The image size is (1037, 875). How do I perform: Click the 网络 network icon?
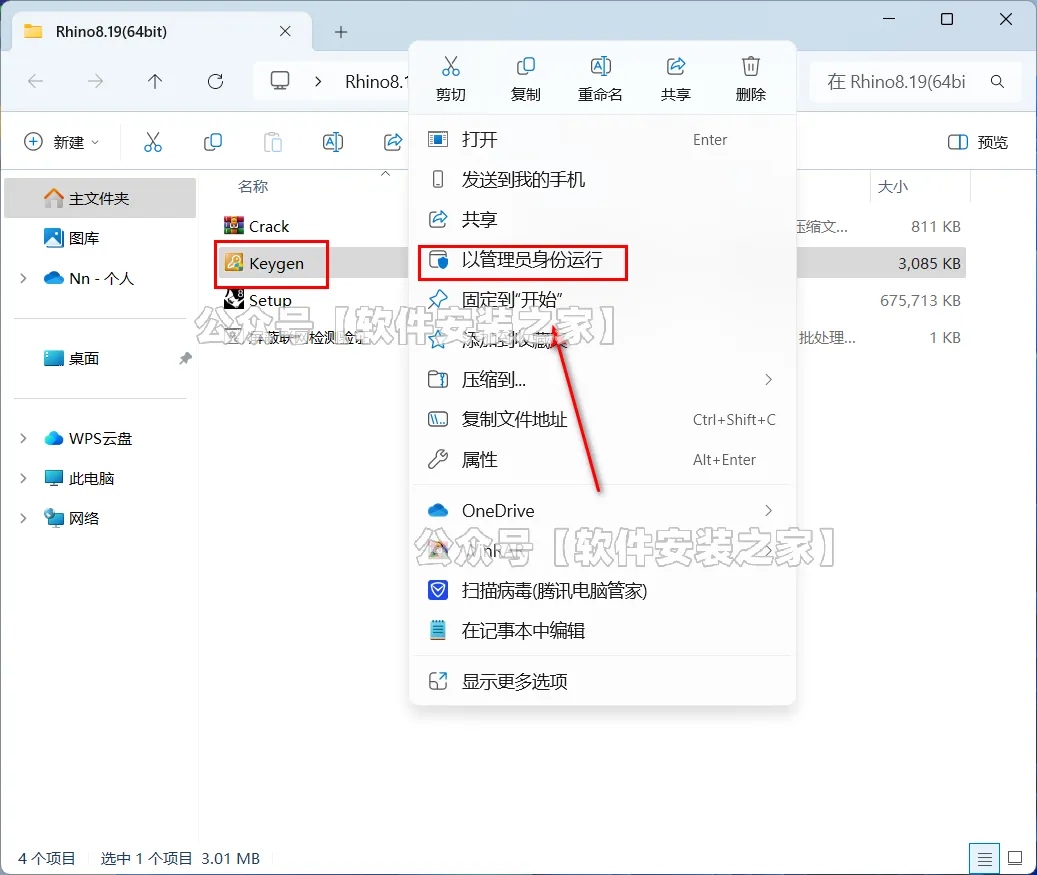pyautogui.click(x=54, y=518)
